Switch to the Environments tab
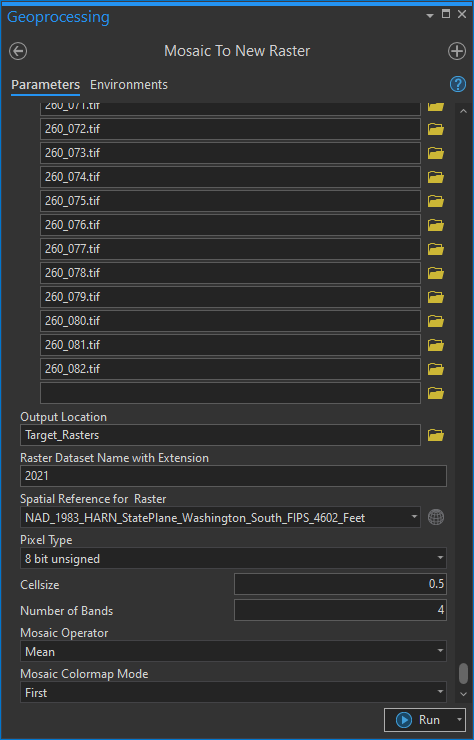The image size is (474, 740). tap(129, 85)
